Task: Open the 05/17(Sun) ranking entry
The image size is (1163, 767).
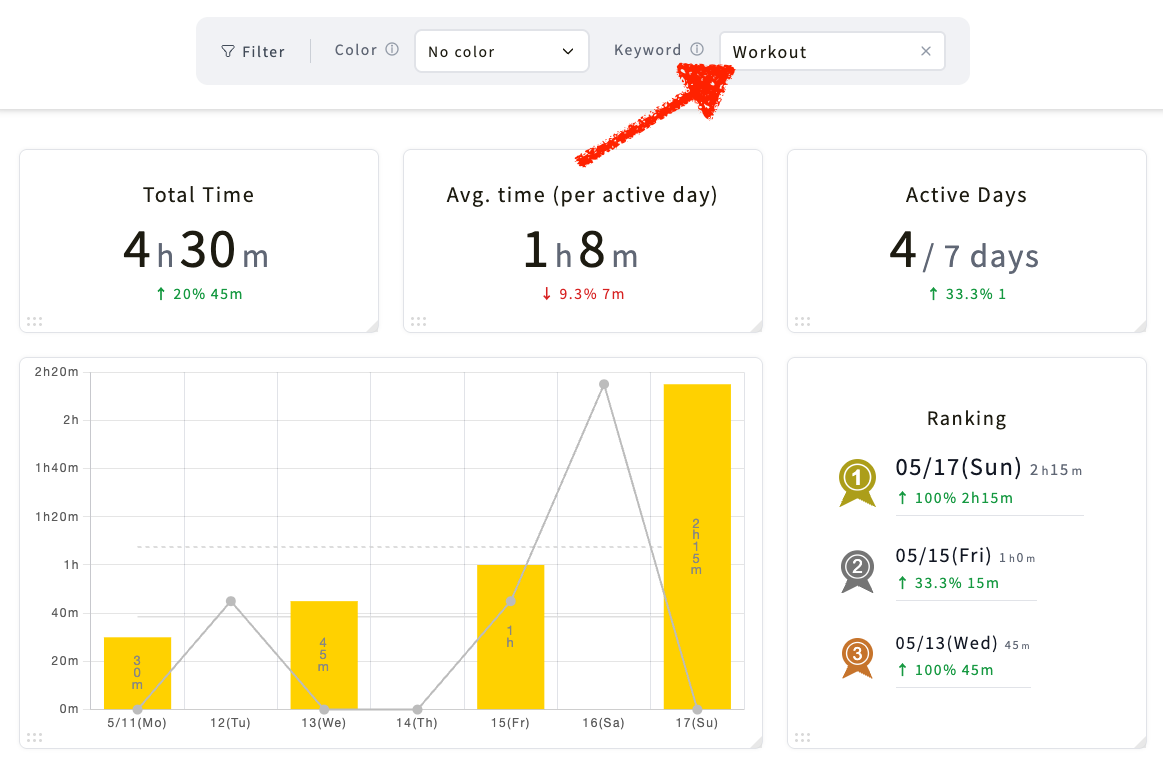Action: coord(989,482)
